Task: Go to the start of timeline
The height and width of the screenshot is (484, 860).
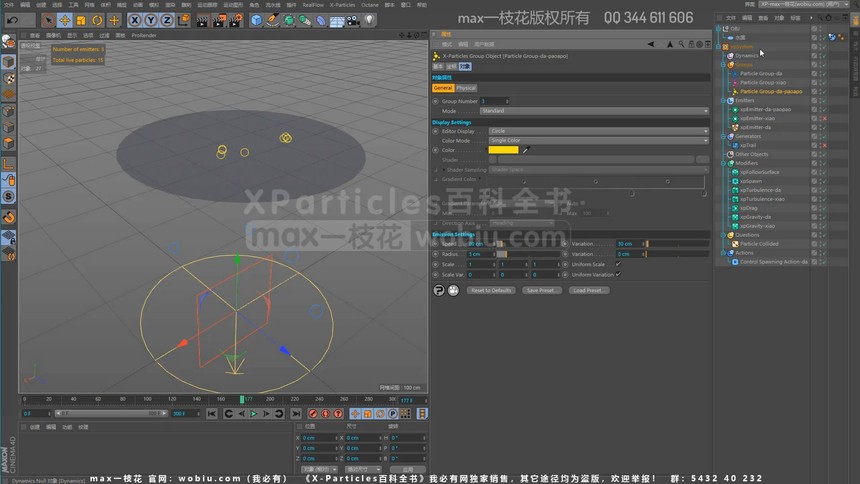Action: (212, 414)
